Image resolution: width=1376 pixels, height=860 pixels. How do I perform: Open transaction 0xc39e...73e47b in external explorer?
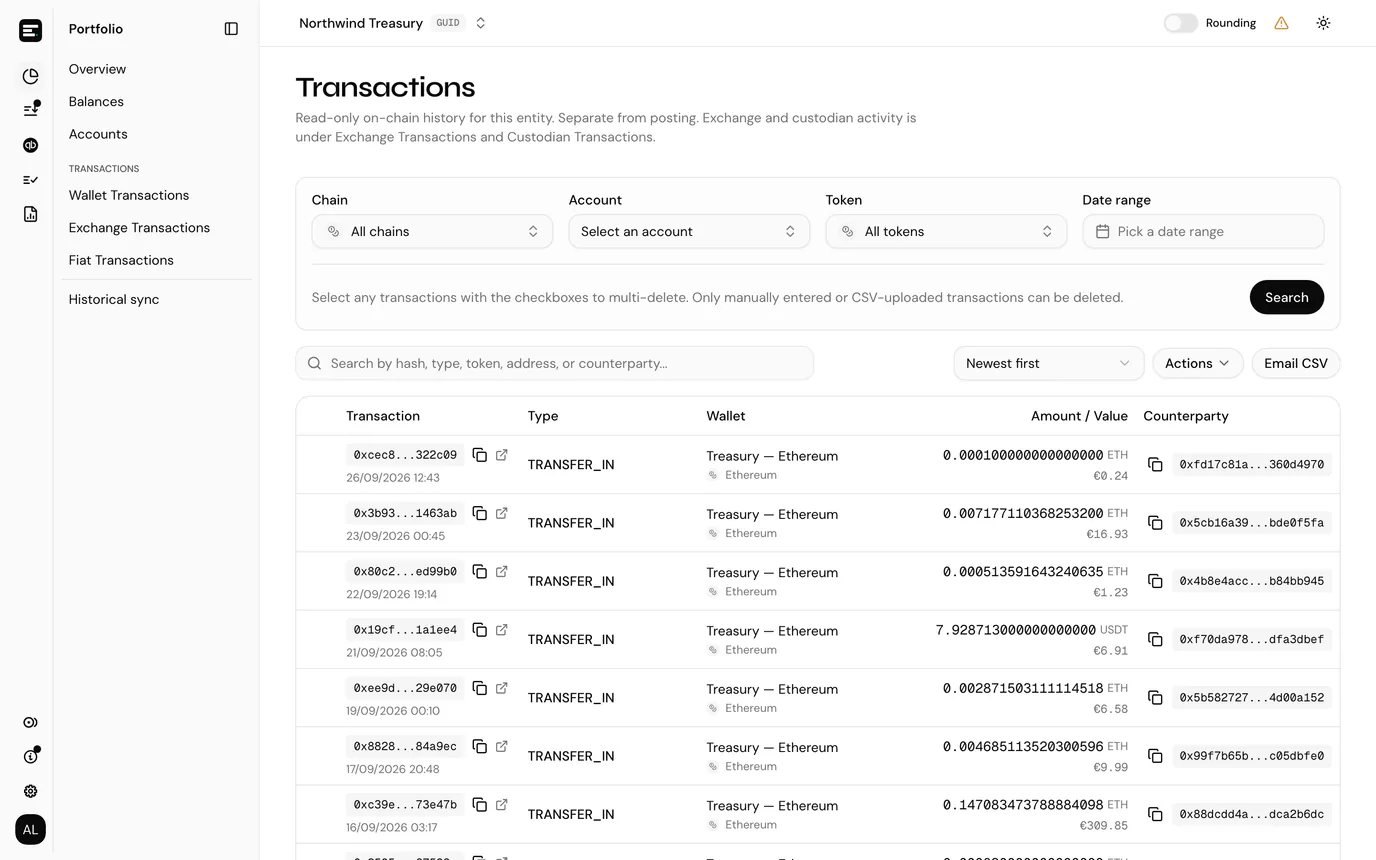(x=502, y=805)
